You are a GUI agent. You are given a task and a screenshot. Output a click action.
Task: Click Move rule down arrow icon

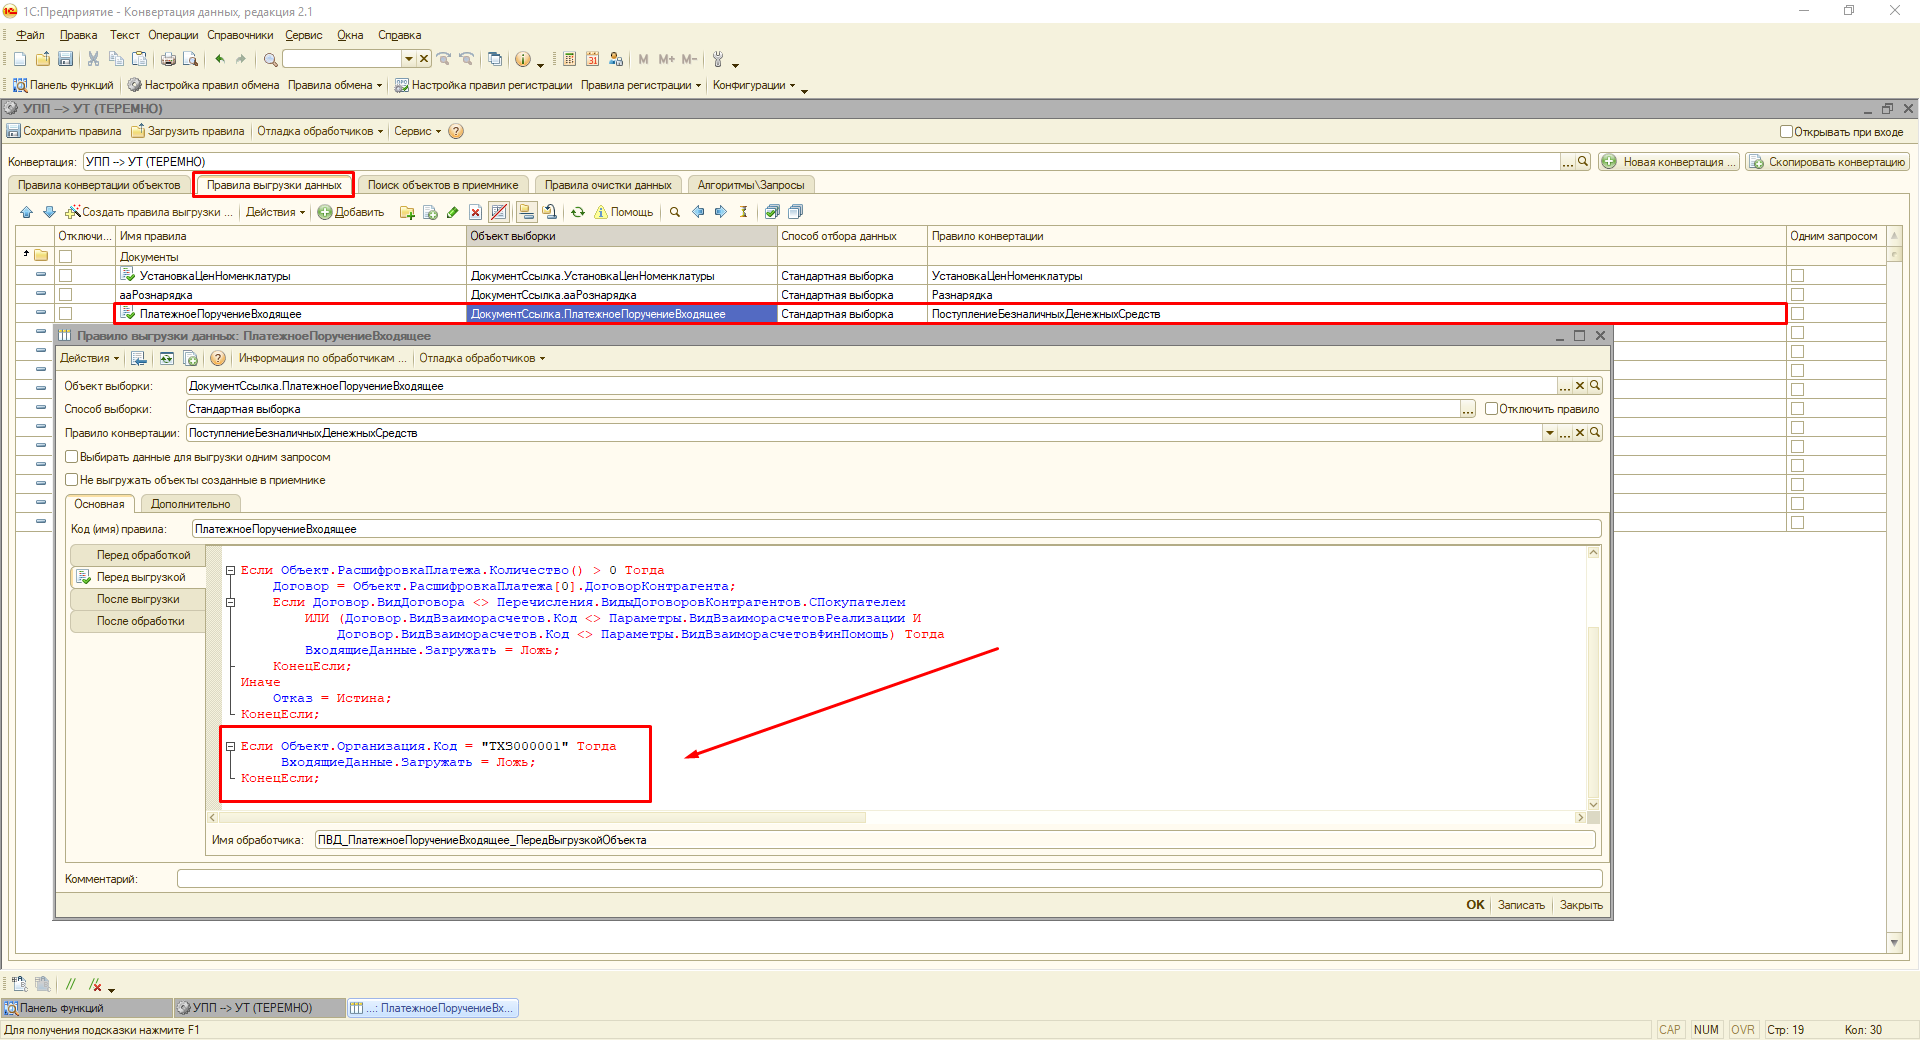pos(49,212)
